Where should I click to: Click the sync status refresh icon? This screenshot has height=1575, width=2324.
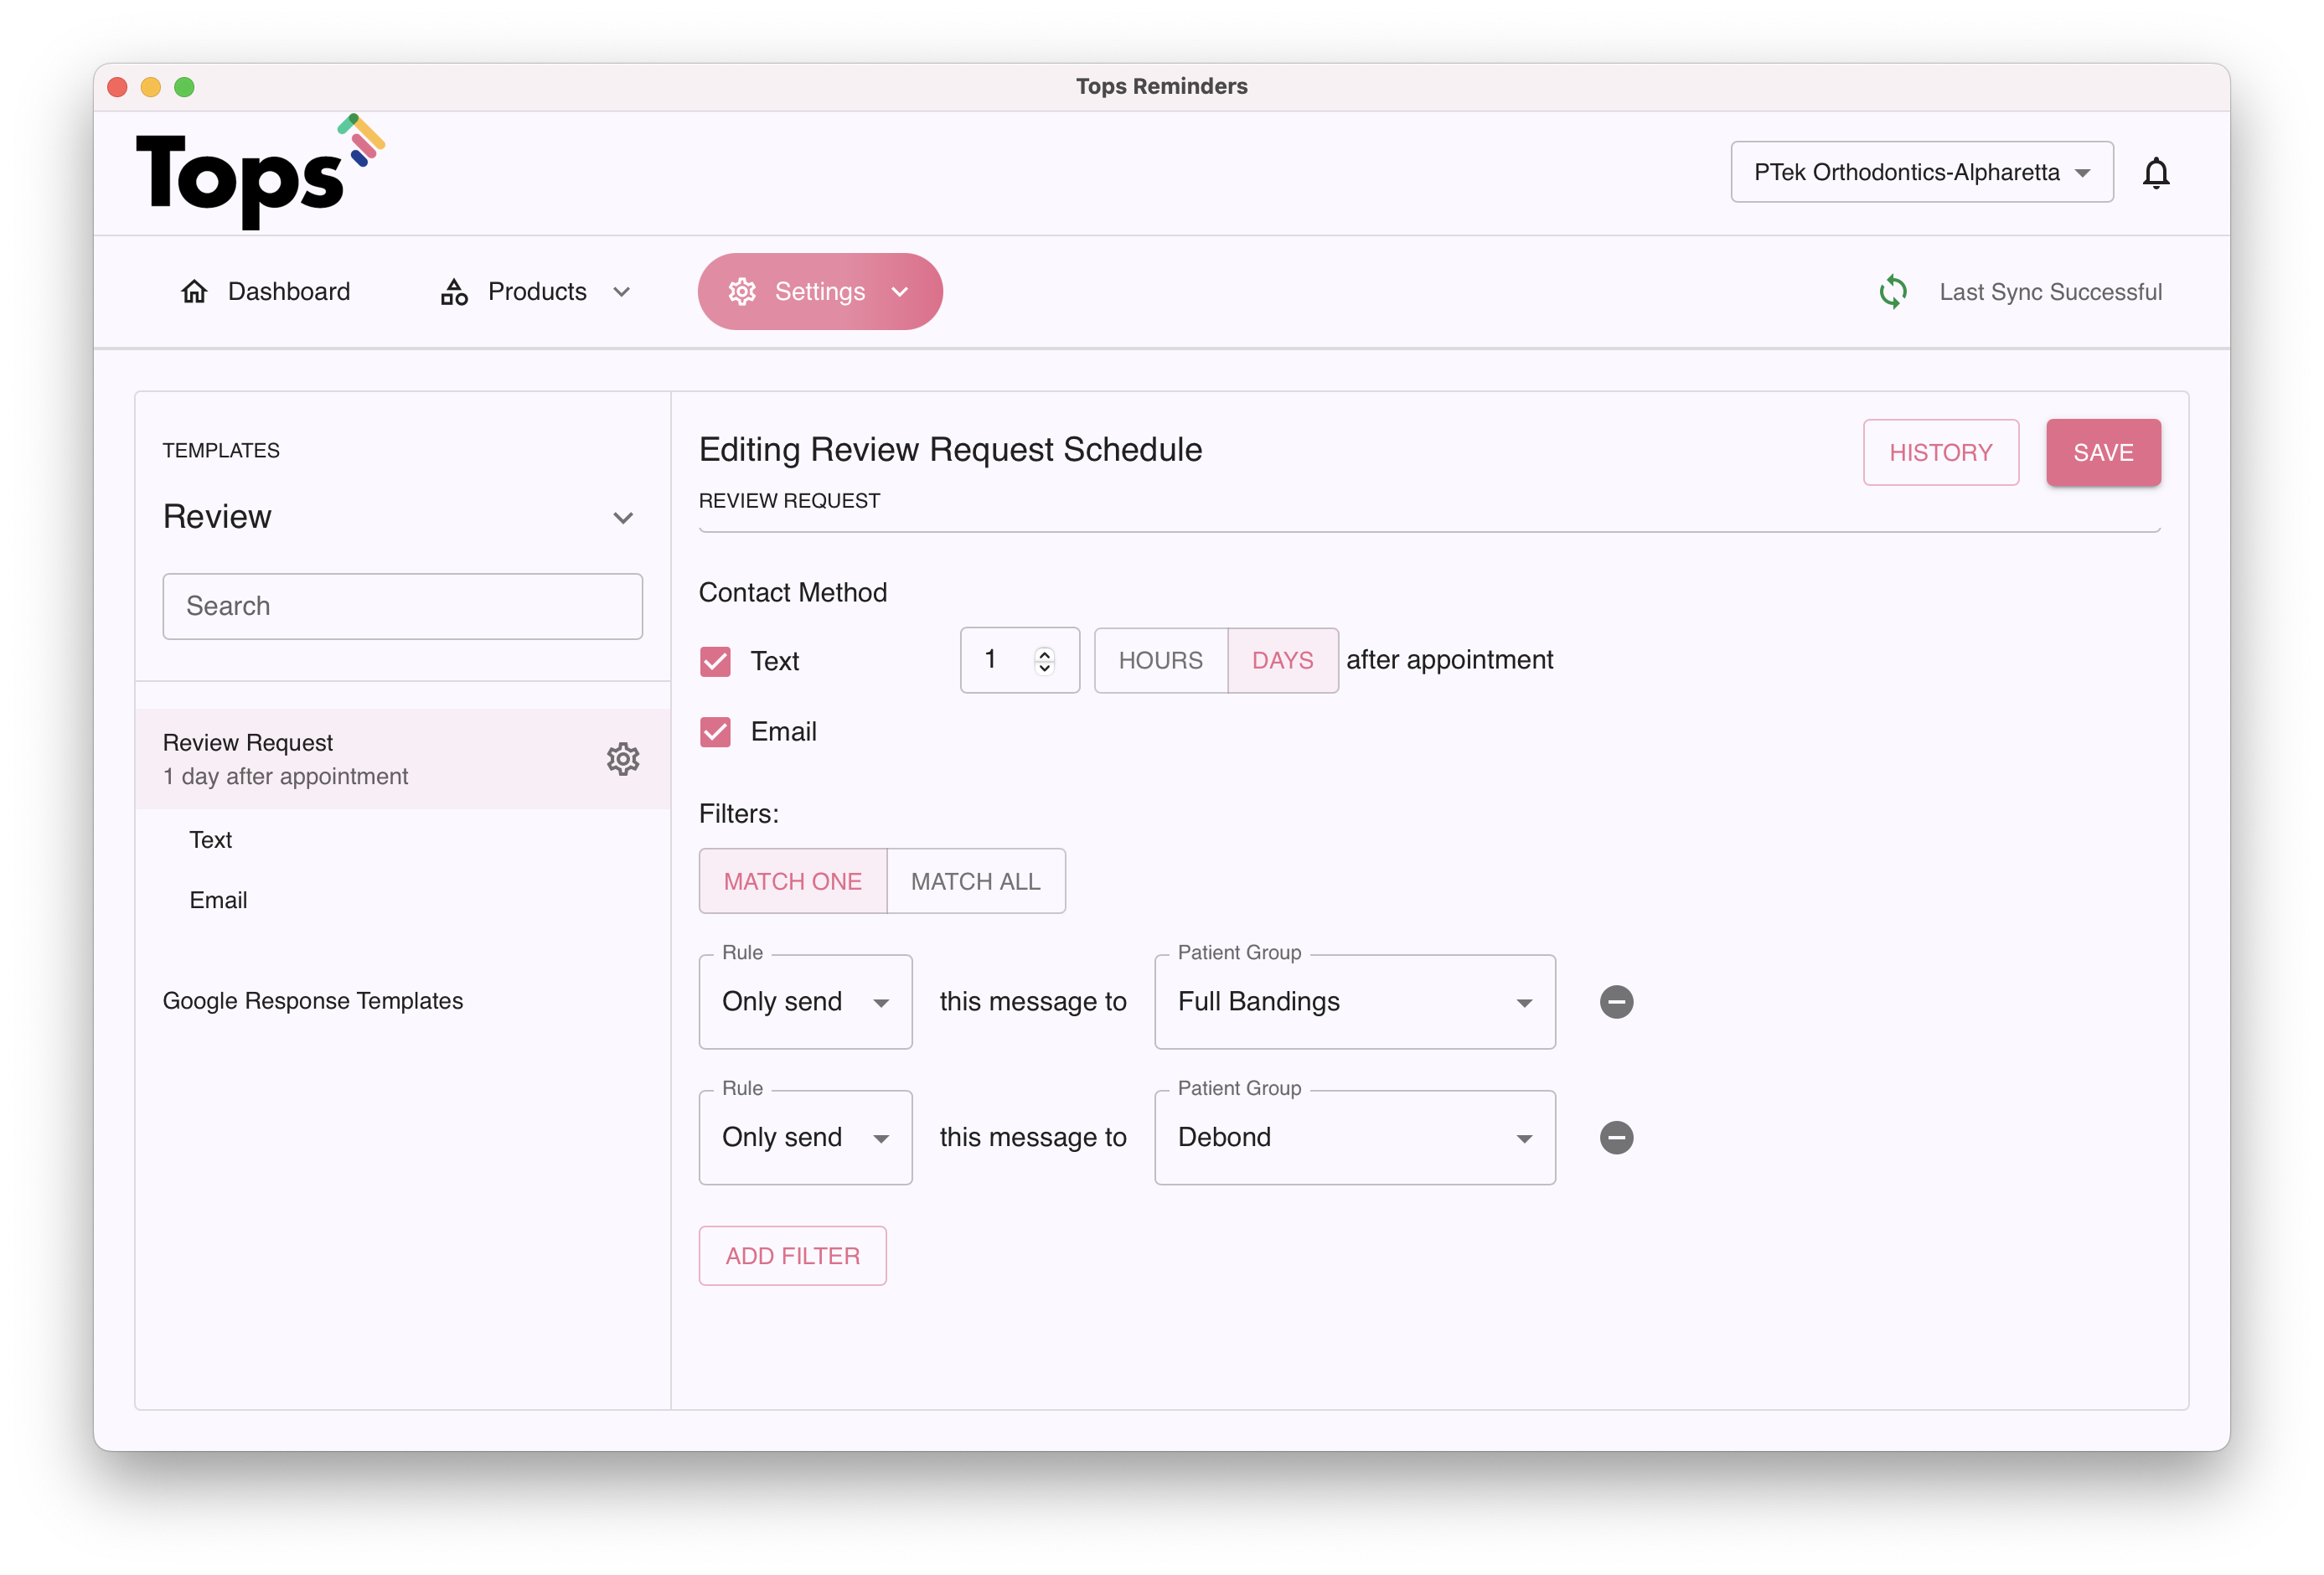pos(1892,292)
